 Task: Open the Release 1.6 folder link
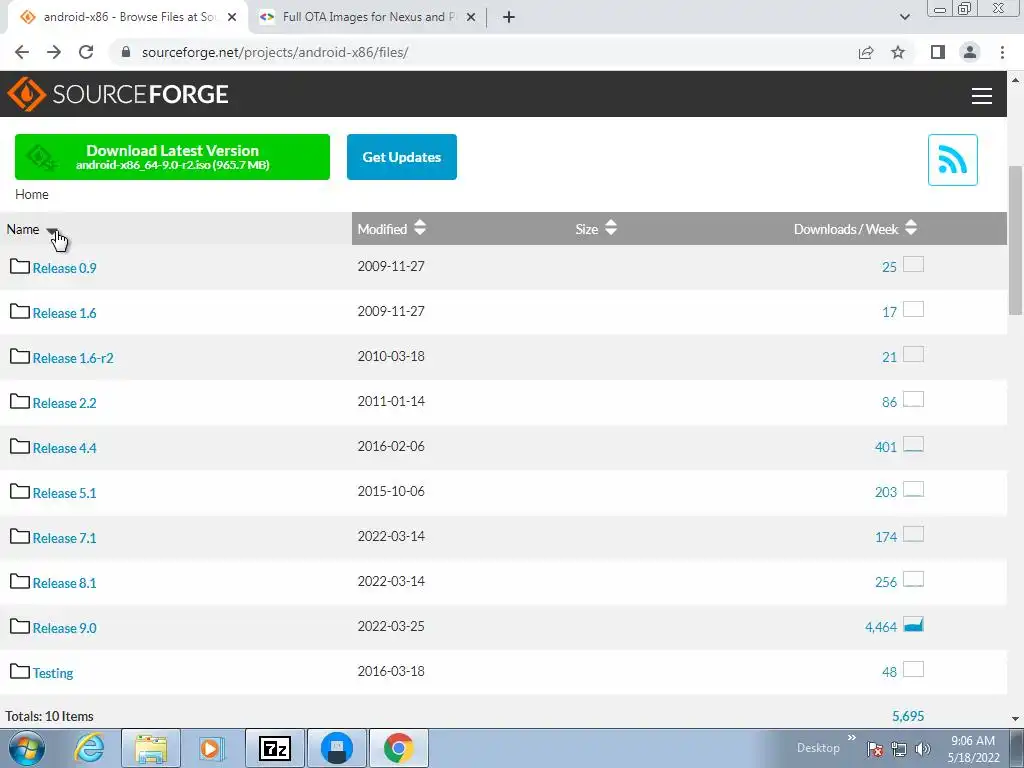(65, 313)
